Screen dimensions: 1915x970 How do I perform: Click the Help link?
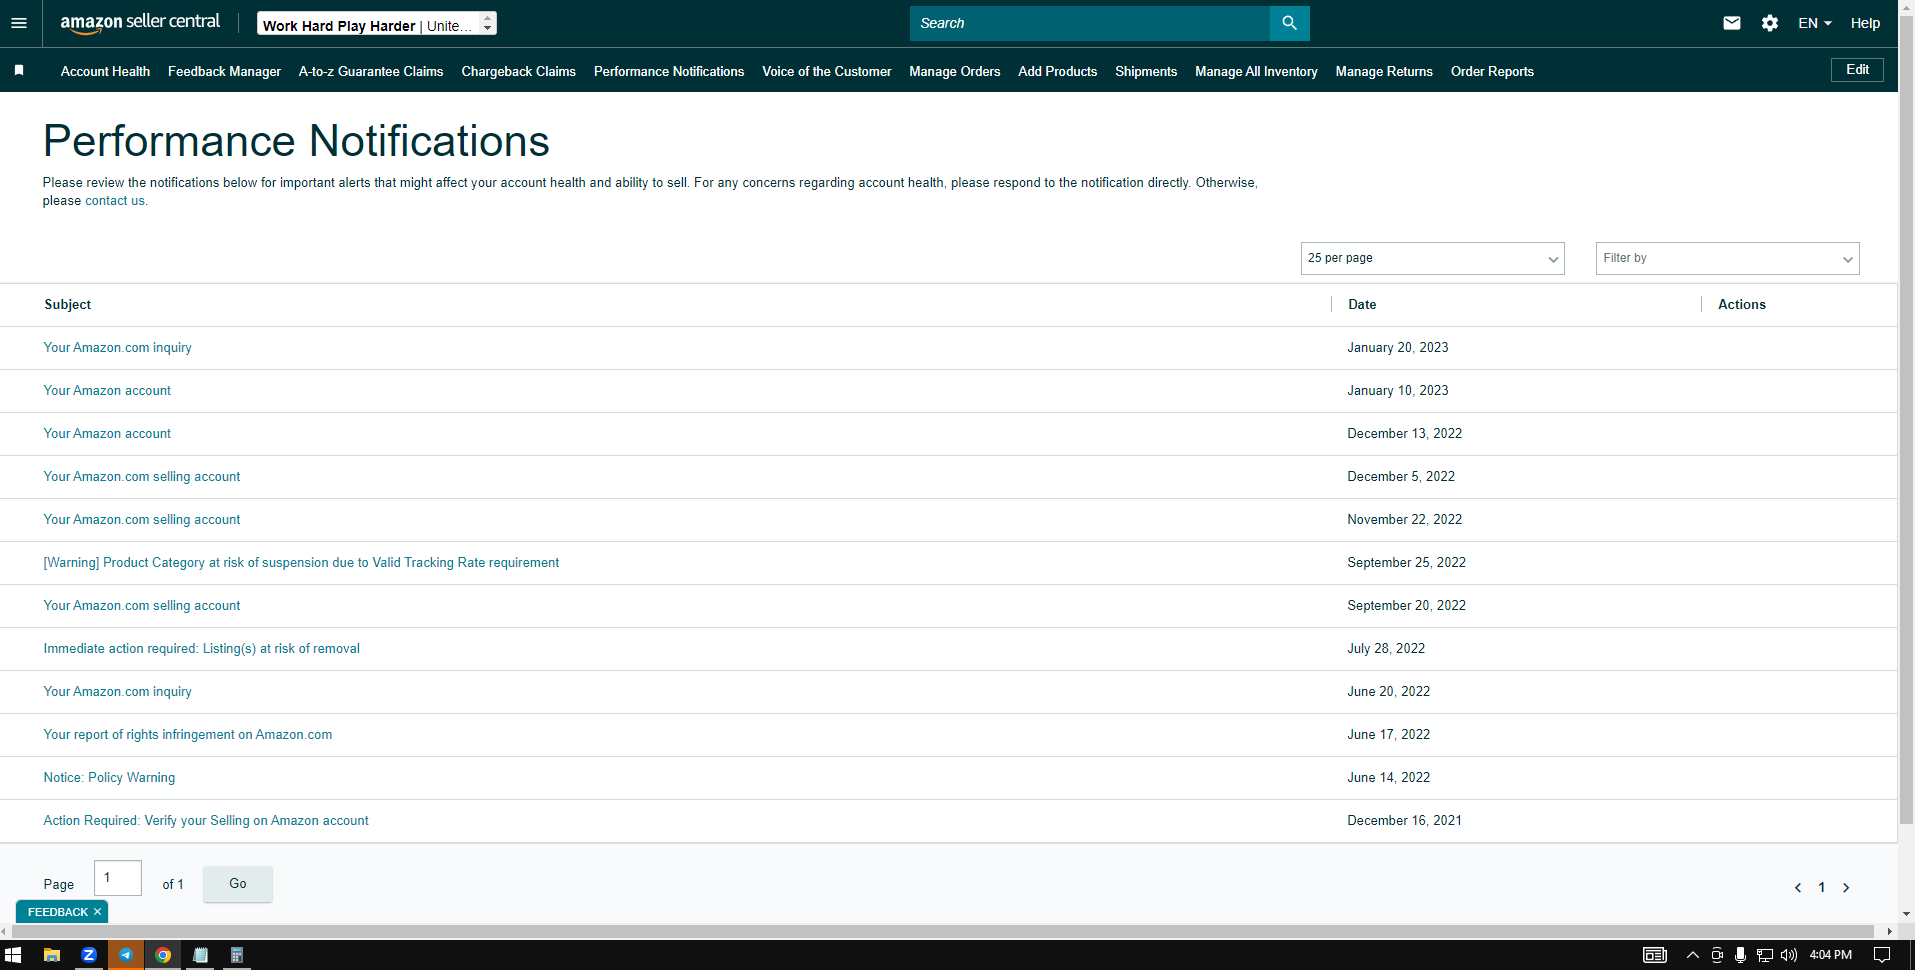[1865, 23]
